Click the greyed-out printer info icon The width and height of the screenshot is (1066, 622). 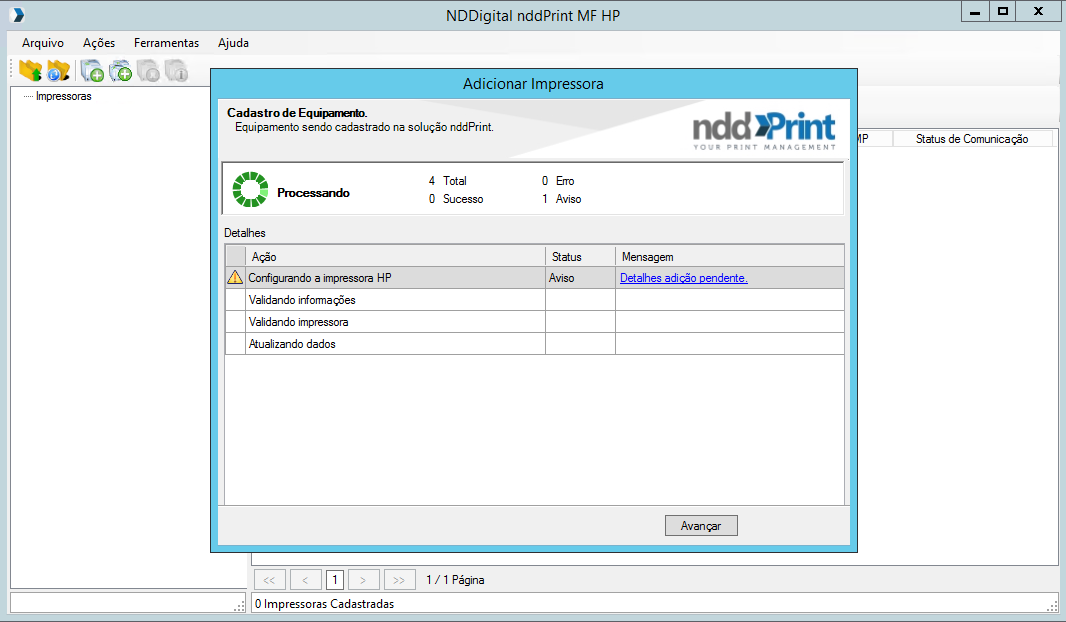click(x=177, y=70)
